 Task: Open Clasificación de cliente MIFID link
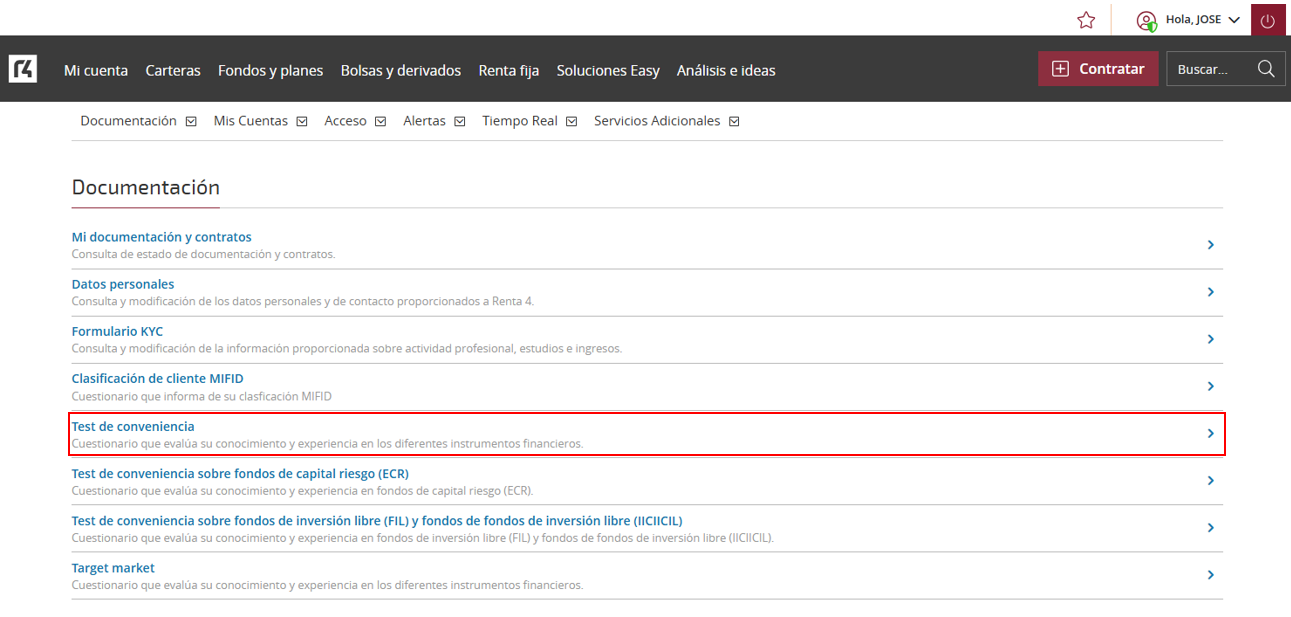158,378
